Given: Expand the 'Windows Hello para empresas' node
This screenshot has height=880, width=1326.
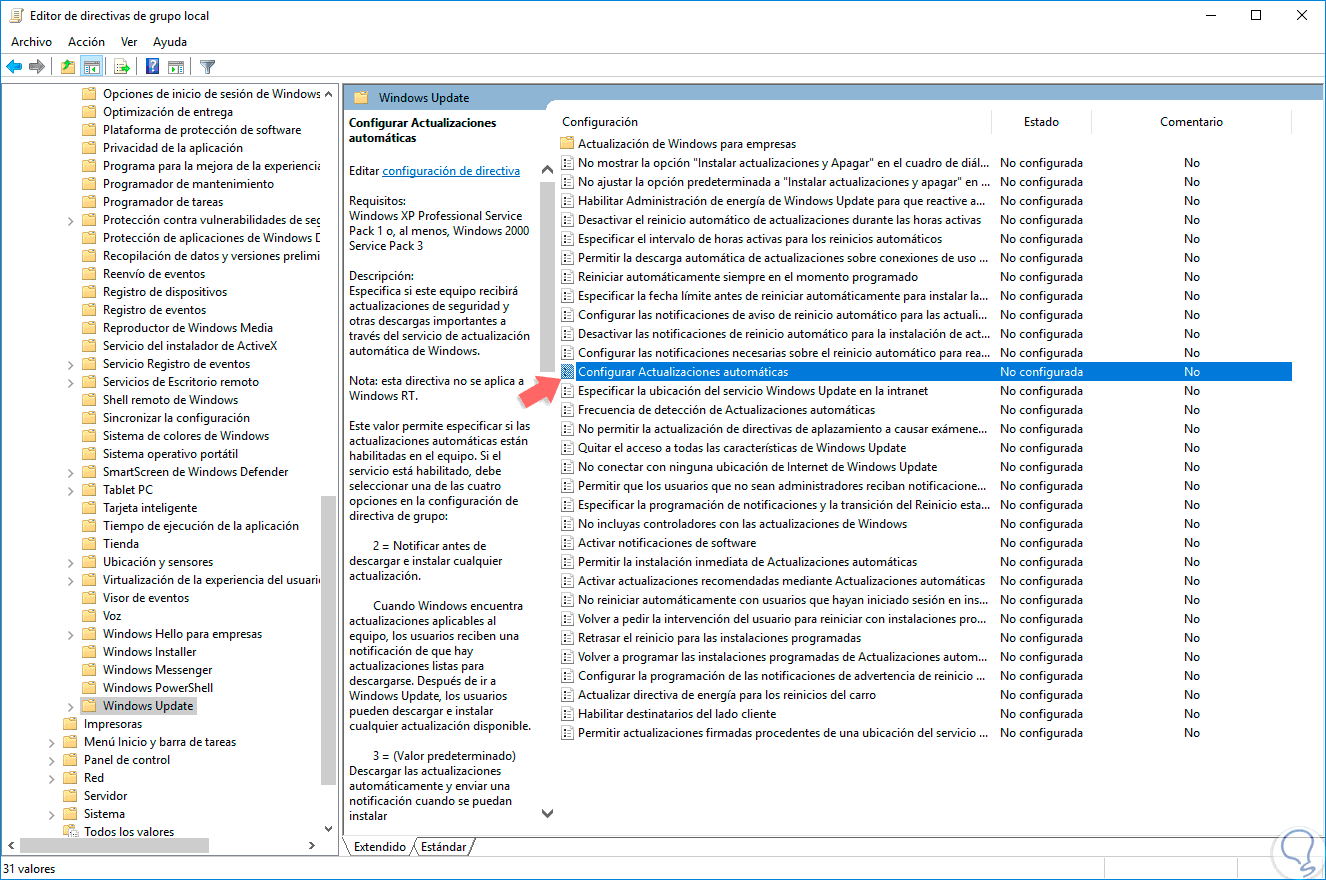Looking at the screenshot, I should (x=71, y=634).
